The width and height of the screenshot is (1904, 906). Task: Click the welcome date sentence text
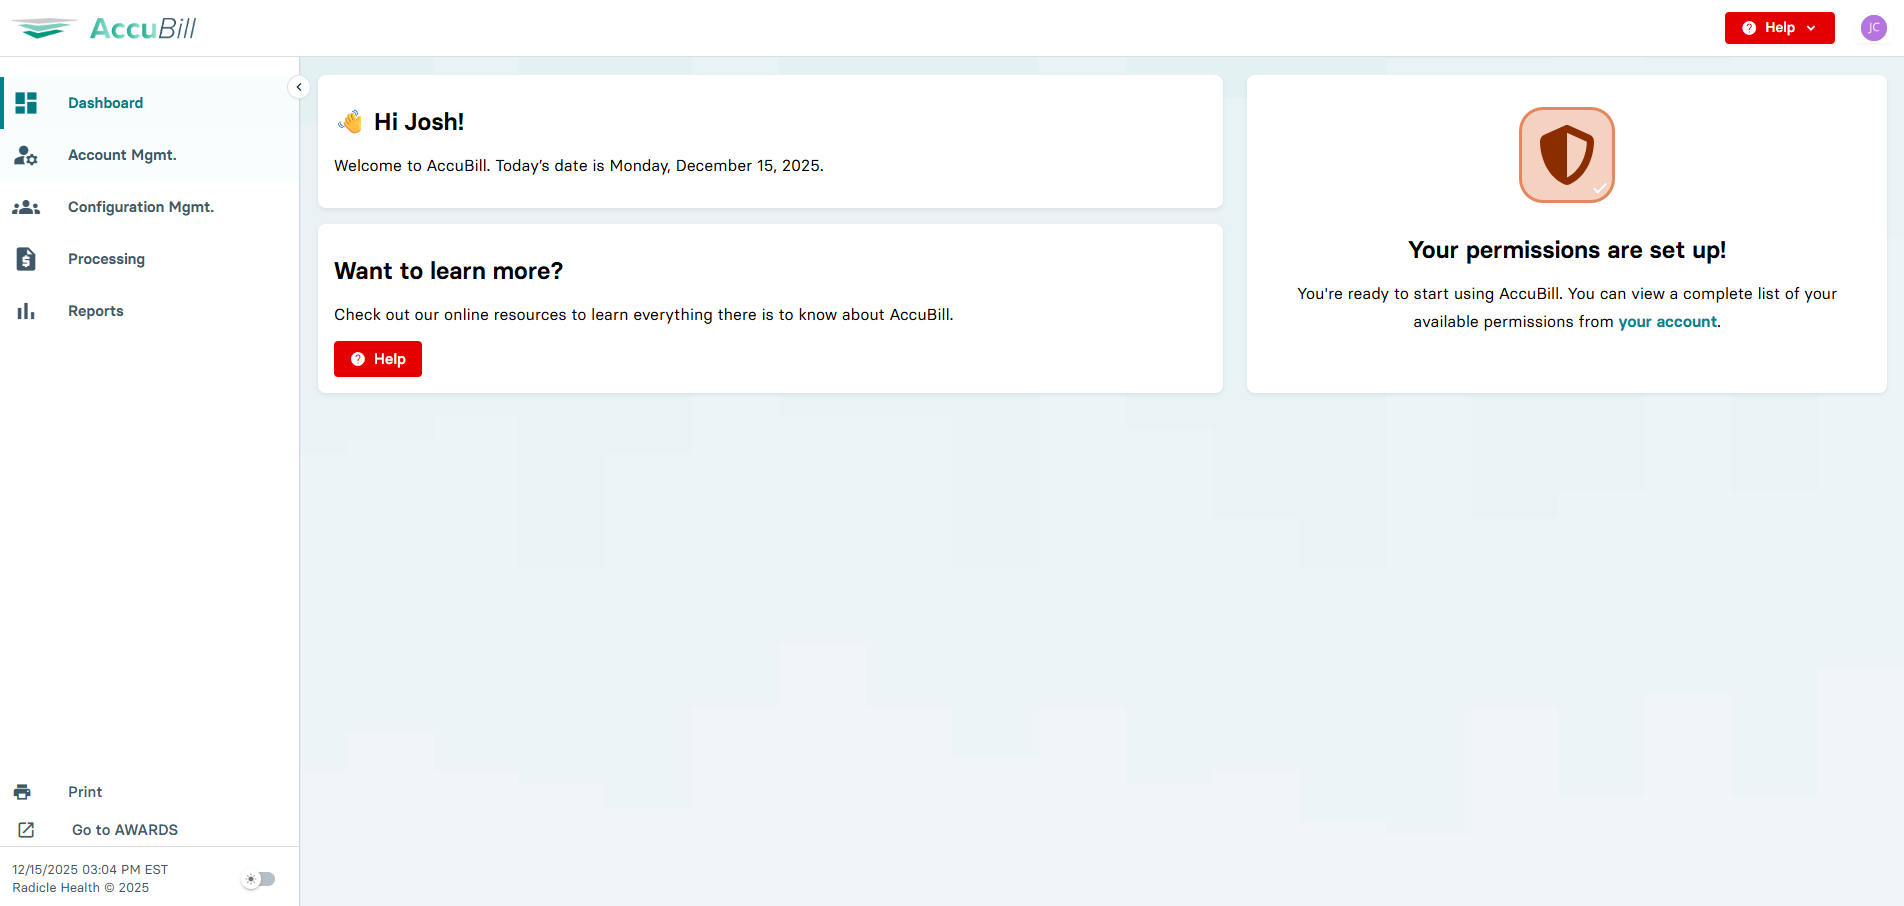coord(579,166)
